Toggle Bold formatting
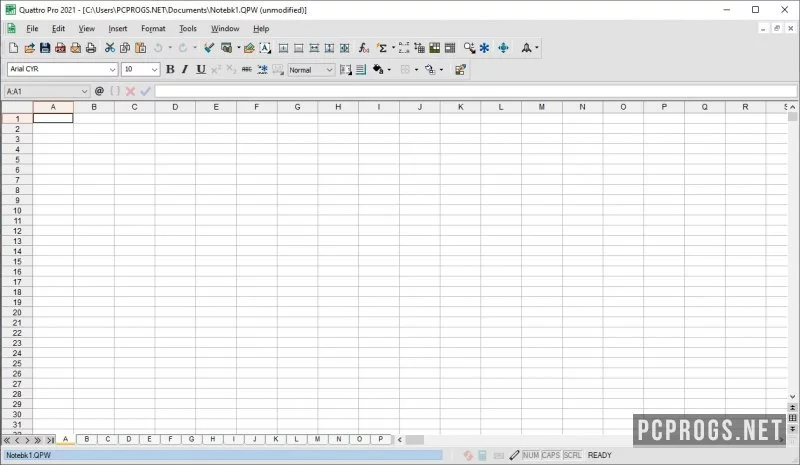The width and height of the screenshot is (800, 465). tap(170, 69)
